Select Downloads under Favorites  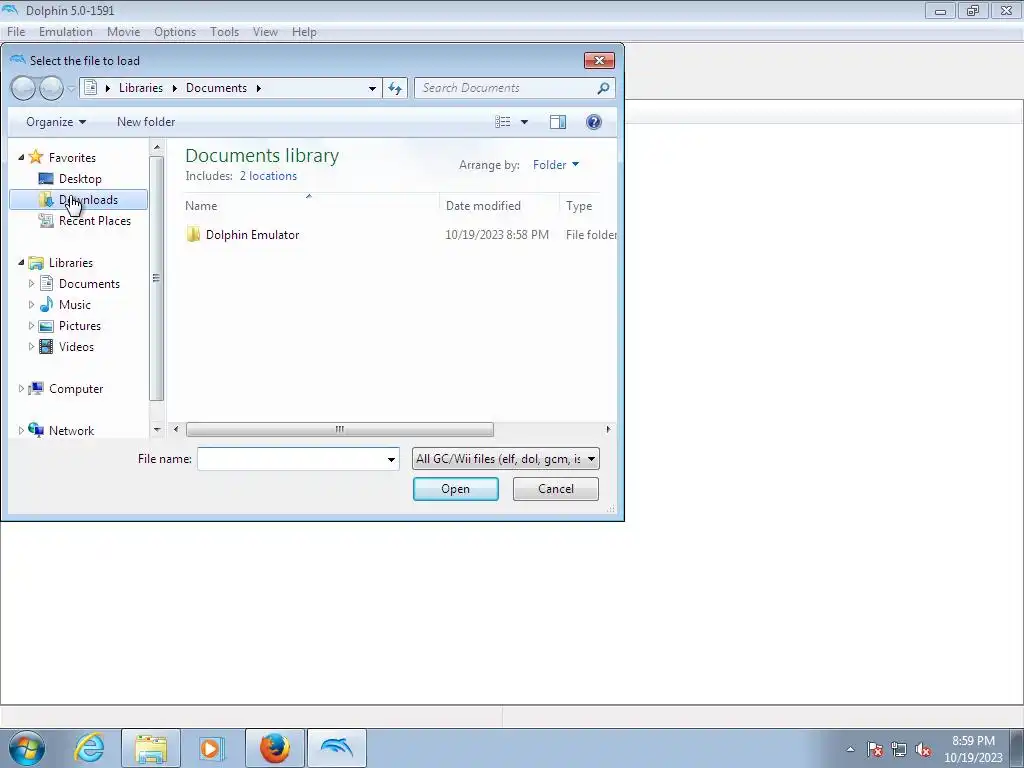(x=78, y=199)
